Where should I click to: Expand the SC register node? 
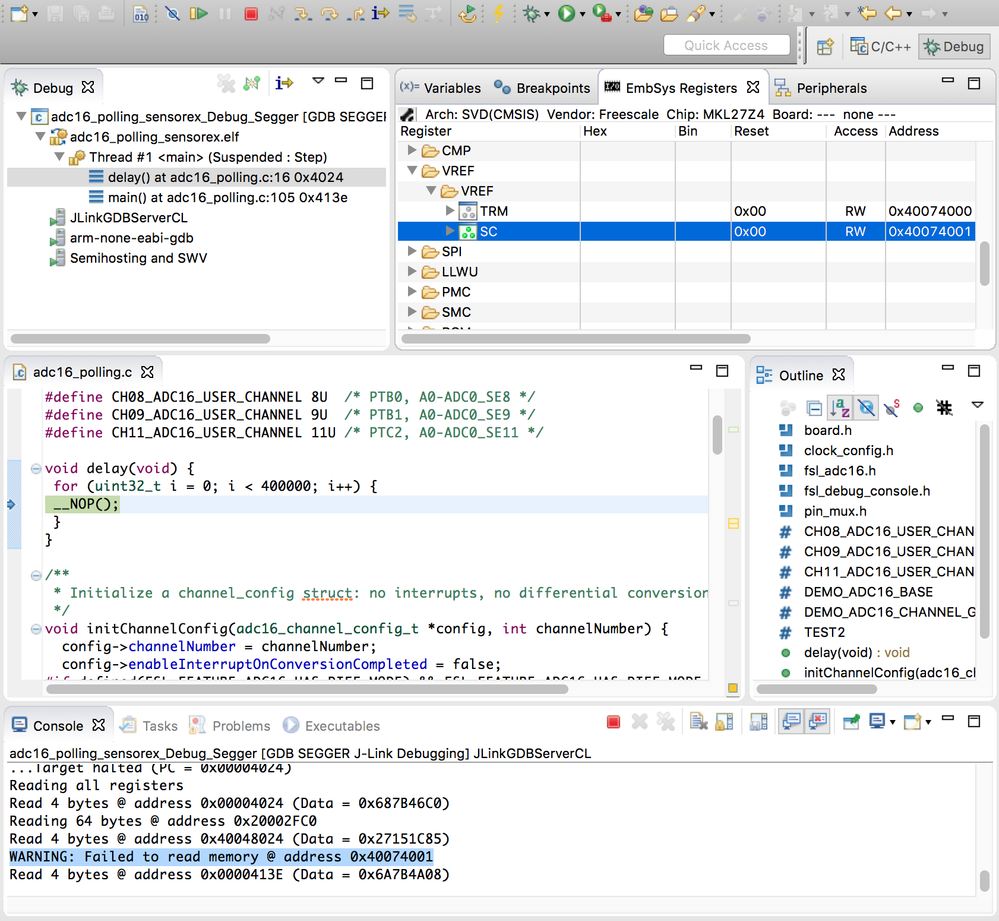tap(450, 232)
